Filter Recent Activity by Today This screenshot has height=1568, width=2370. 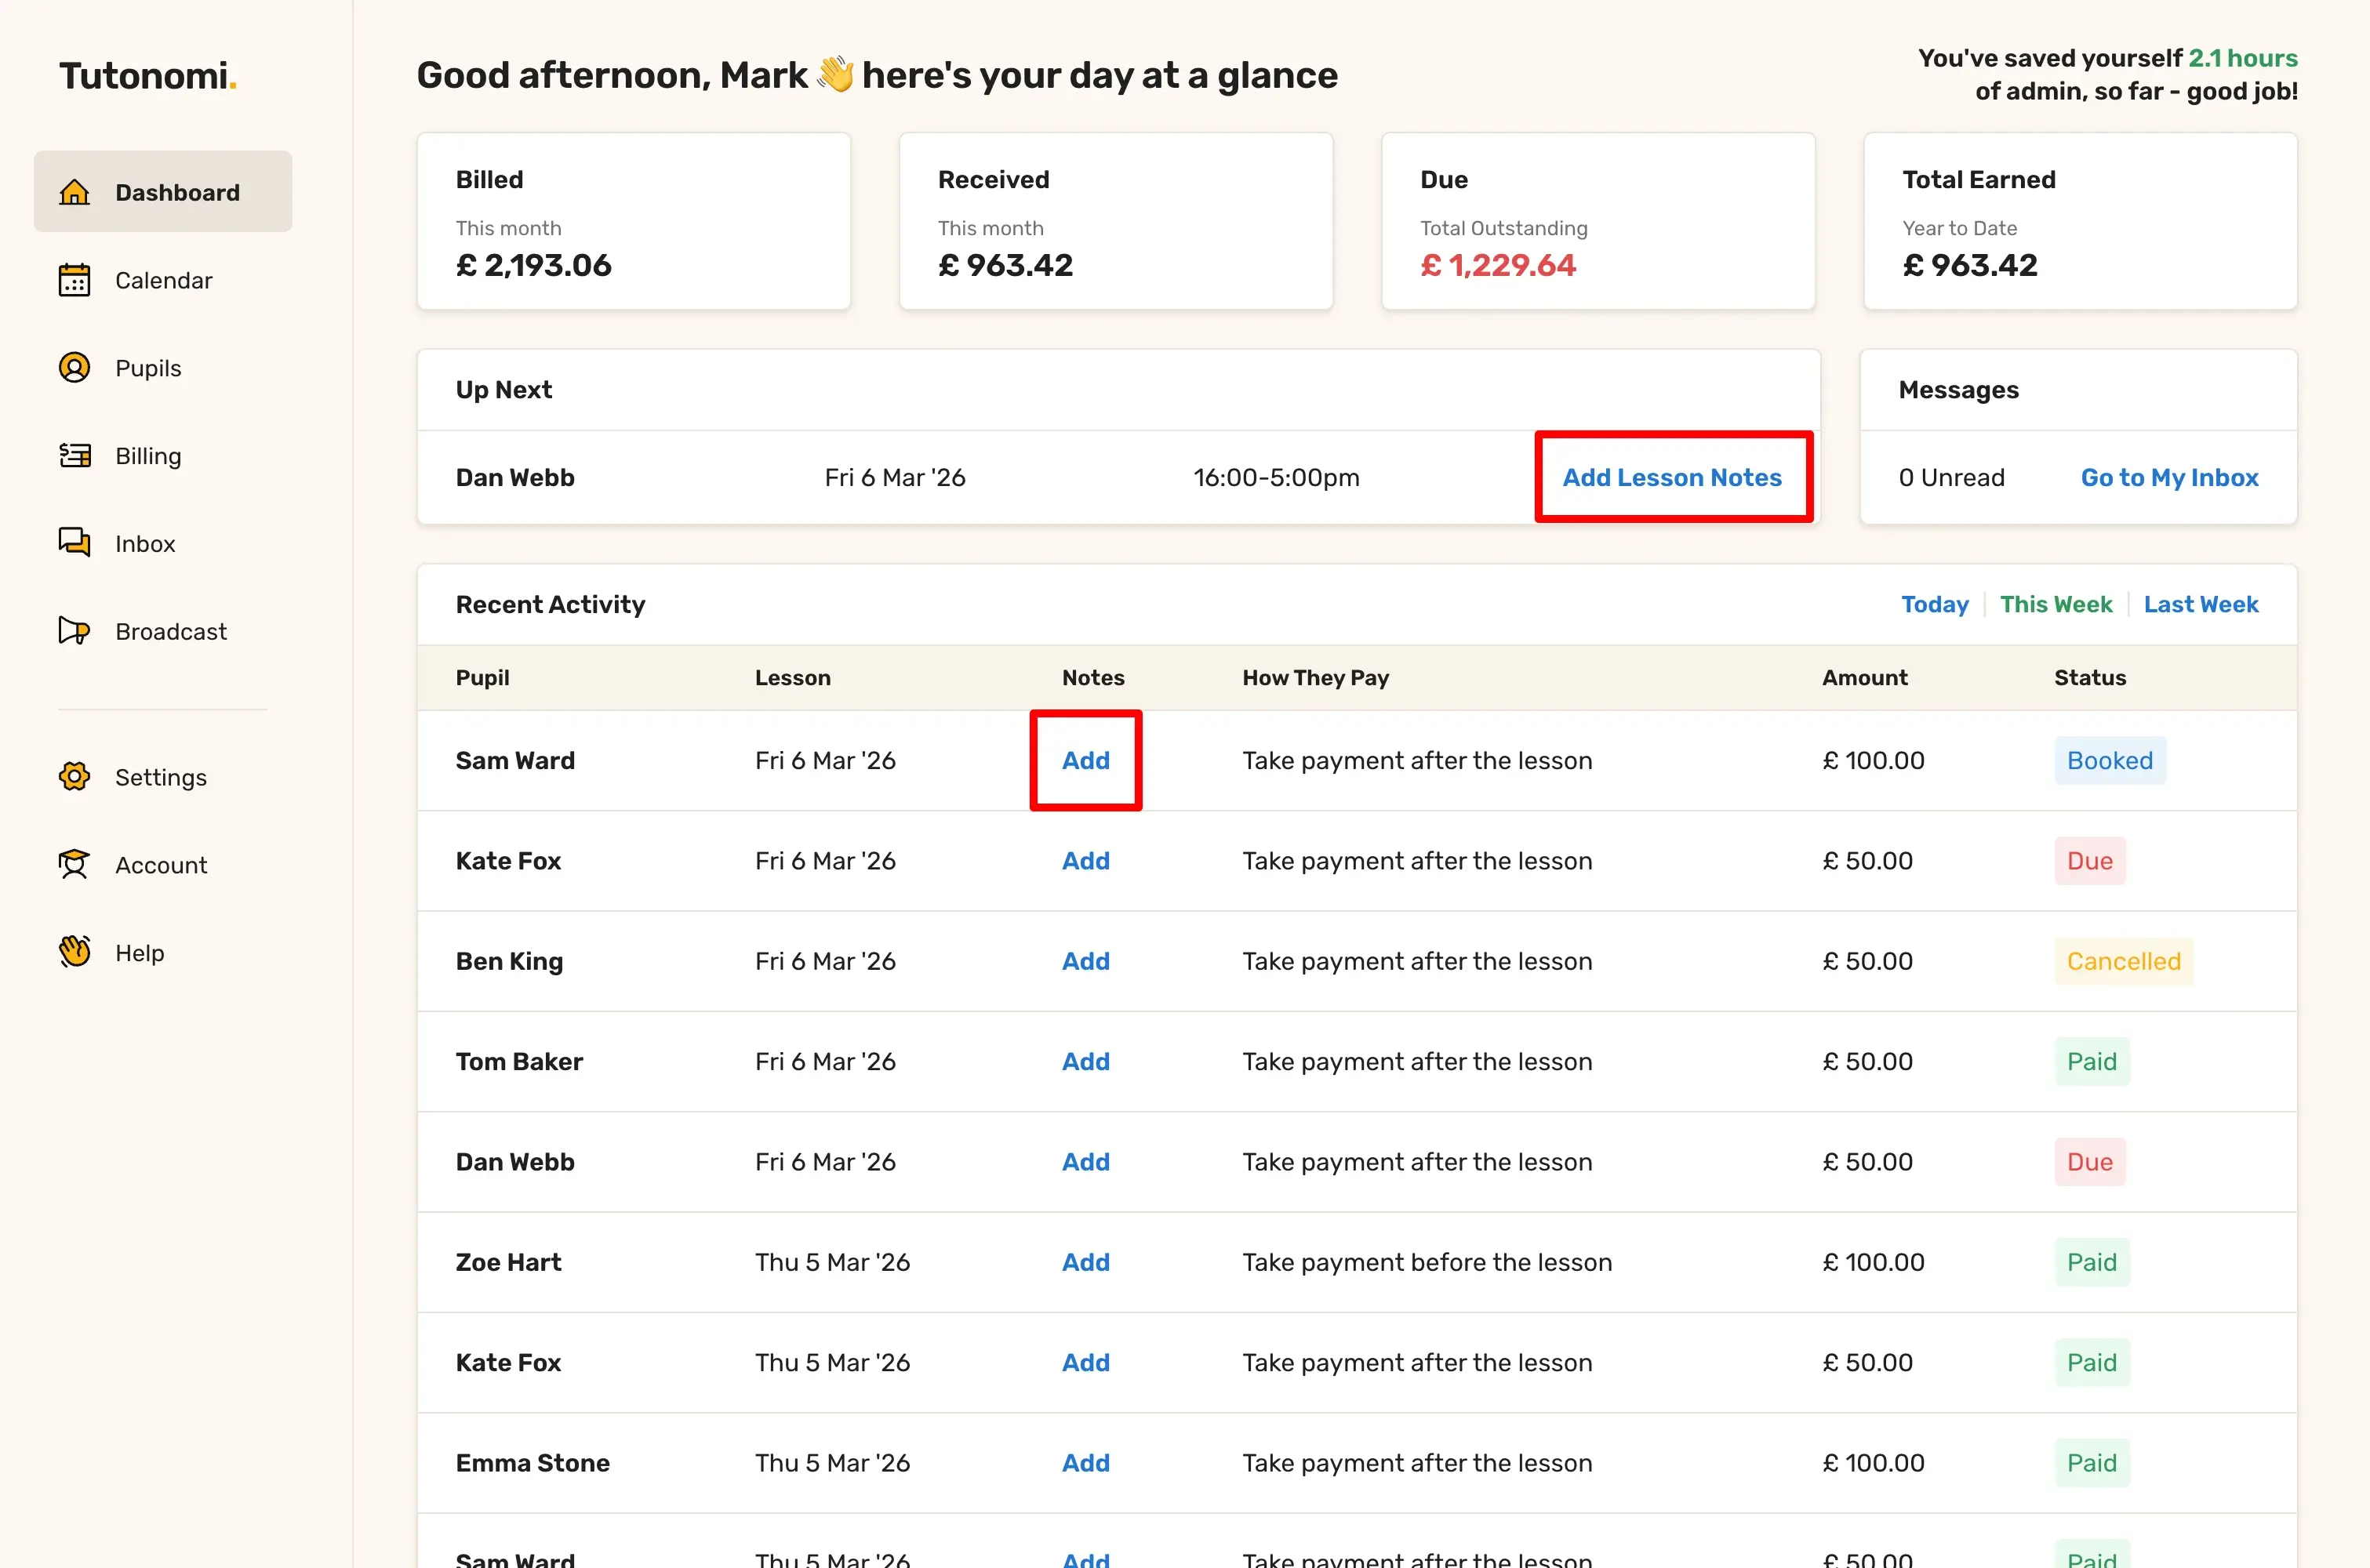pos(1934,604)
